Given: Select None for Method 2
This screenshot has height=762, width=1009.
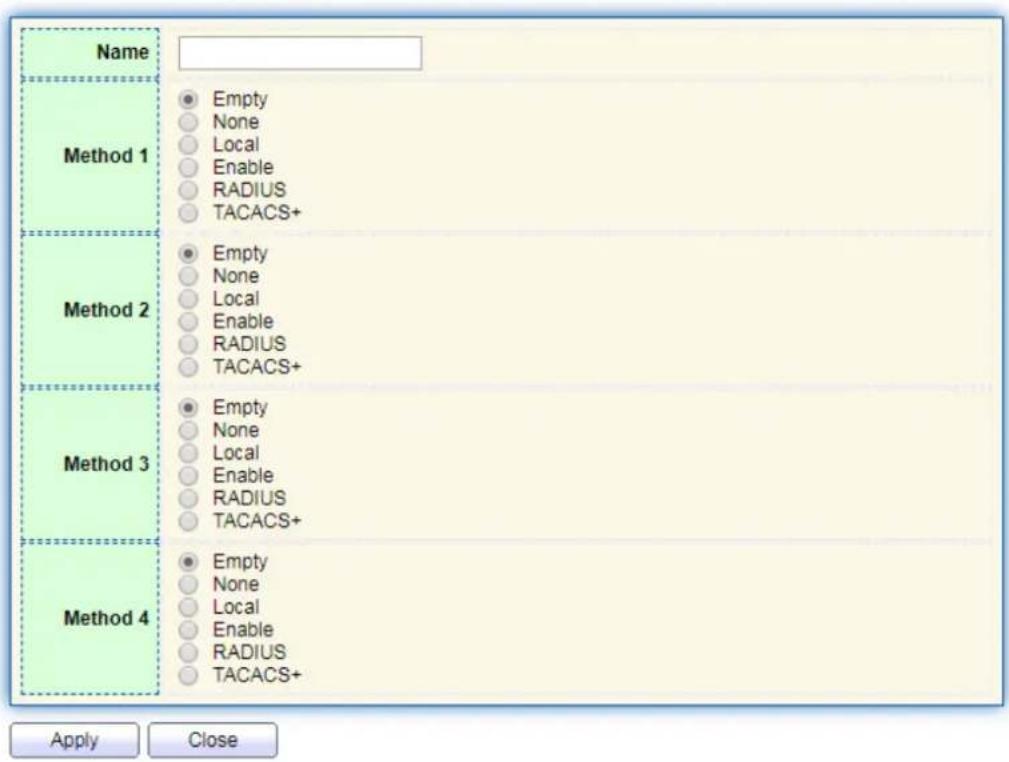Looking at the screenshot, I should (188, 276).
